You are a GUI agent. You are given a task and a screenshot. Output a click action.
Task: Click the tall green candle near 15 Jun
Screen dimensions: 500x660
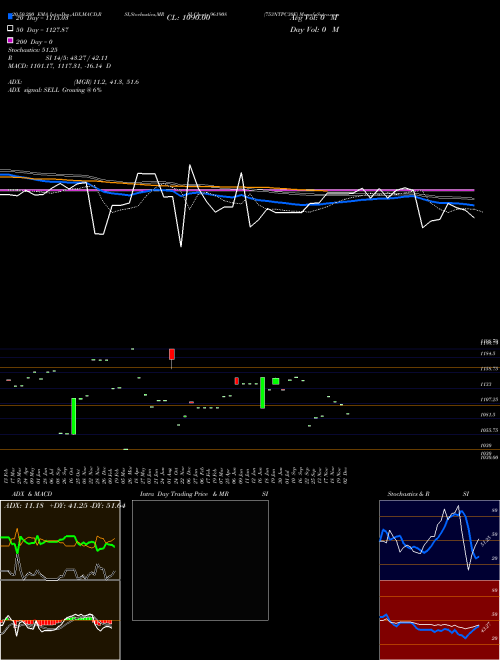263,393
